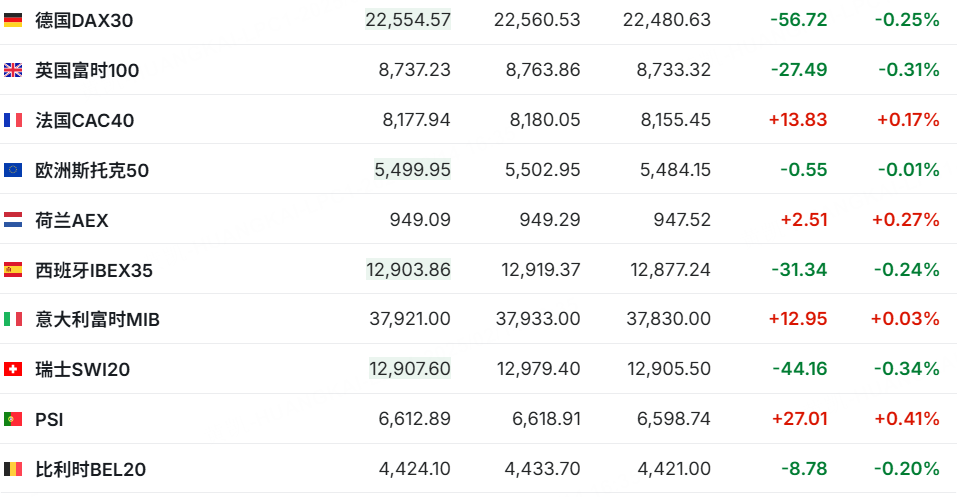Open 西班牙IBEX35 index details

(94, 270)
